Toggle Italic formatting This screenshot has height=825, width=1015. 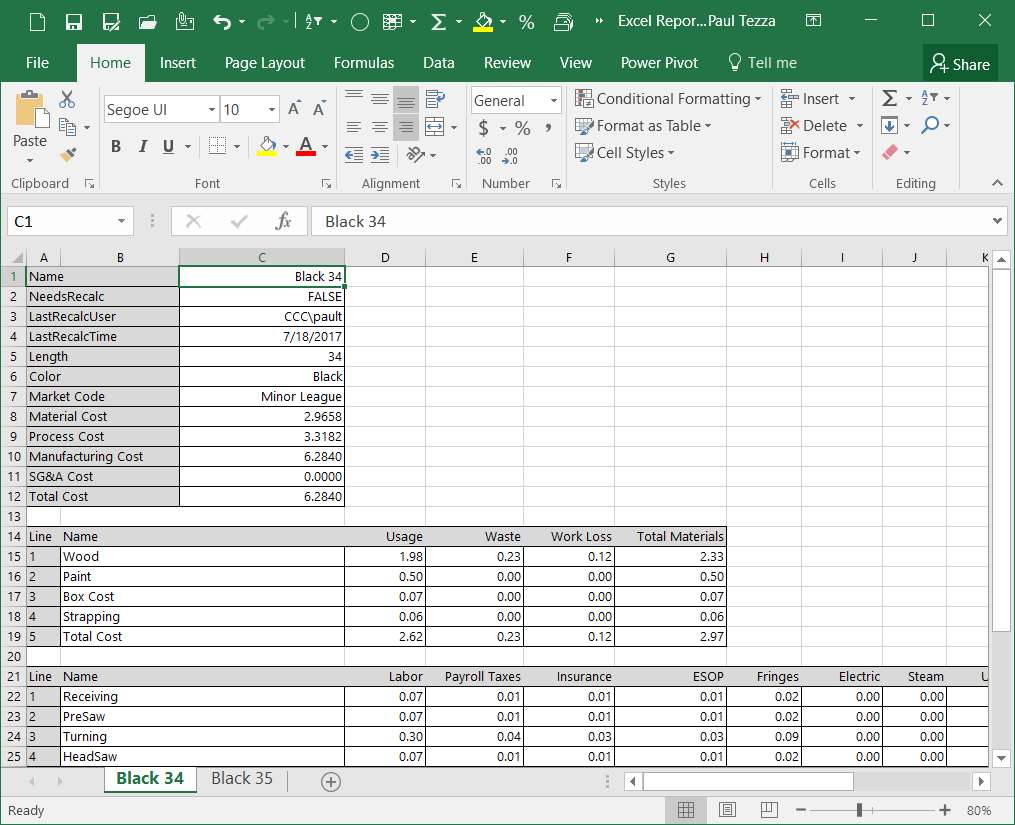tap(143, 146)
